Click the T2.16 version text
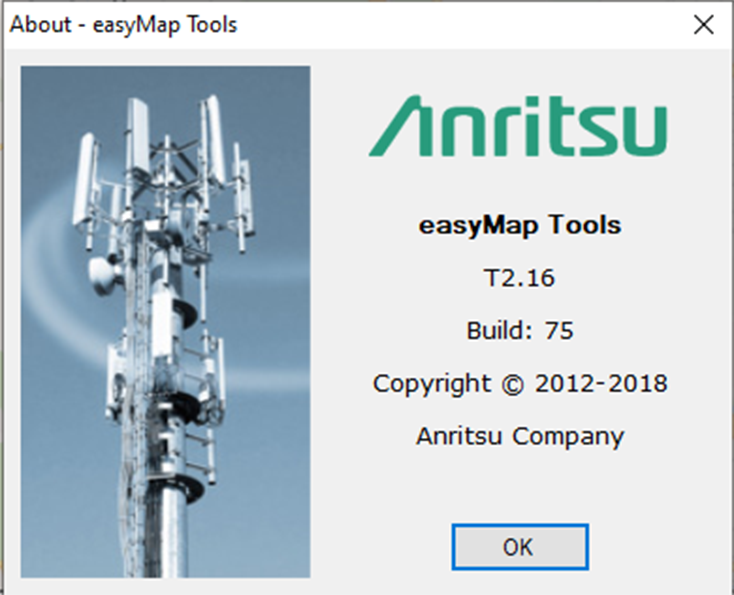The image size is (734, 595). click(520, 278)
